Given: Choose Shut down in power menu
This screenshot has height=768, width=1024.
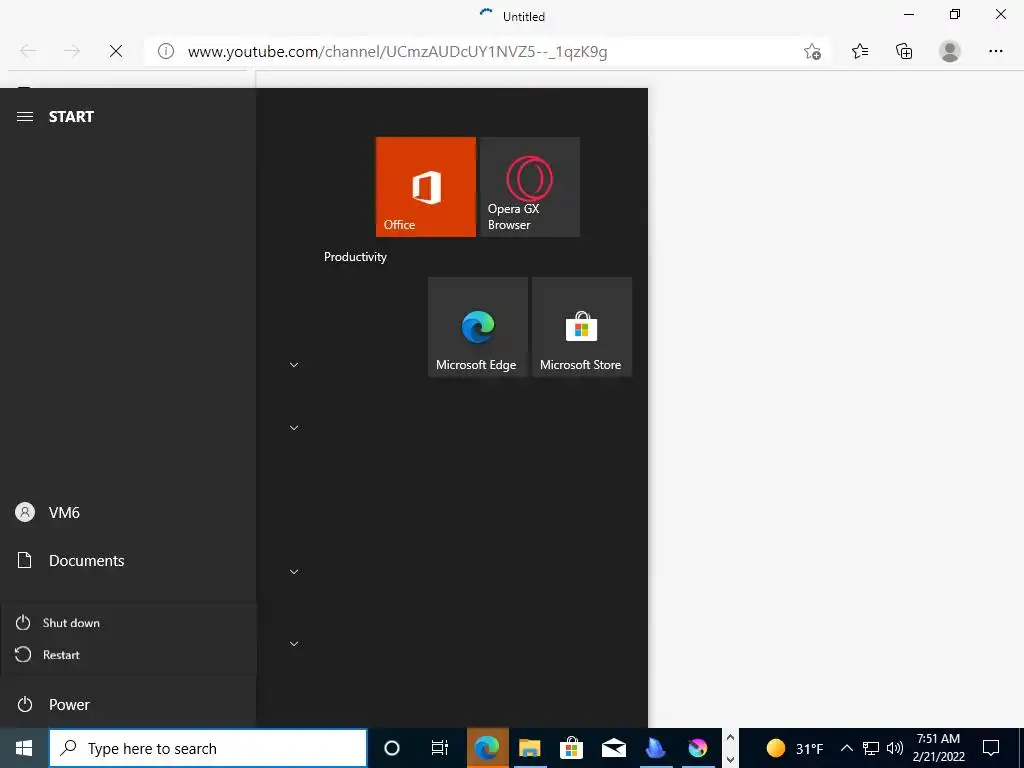Looking at the screenshot, I should [128, 622].
